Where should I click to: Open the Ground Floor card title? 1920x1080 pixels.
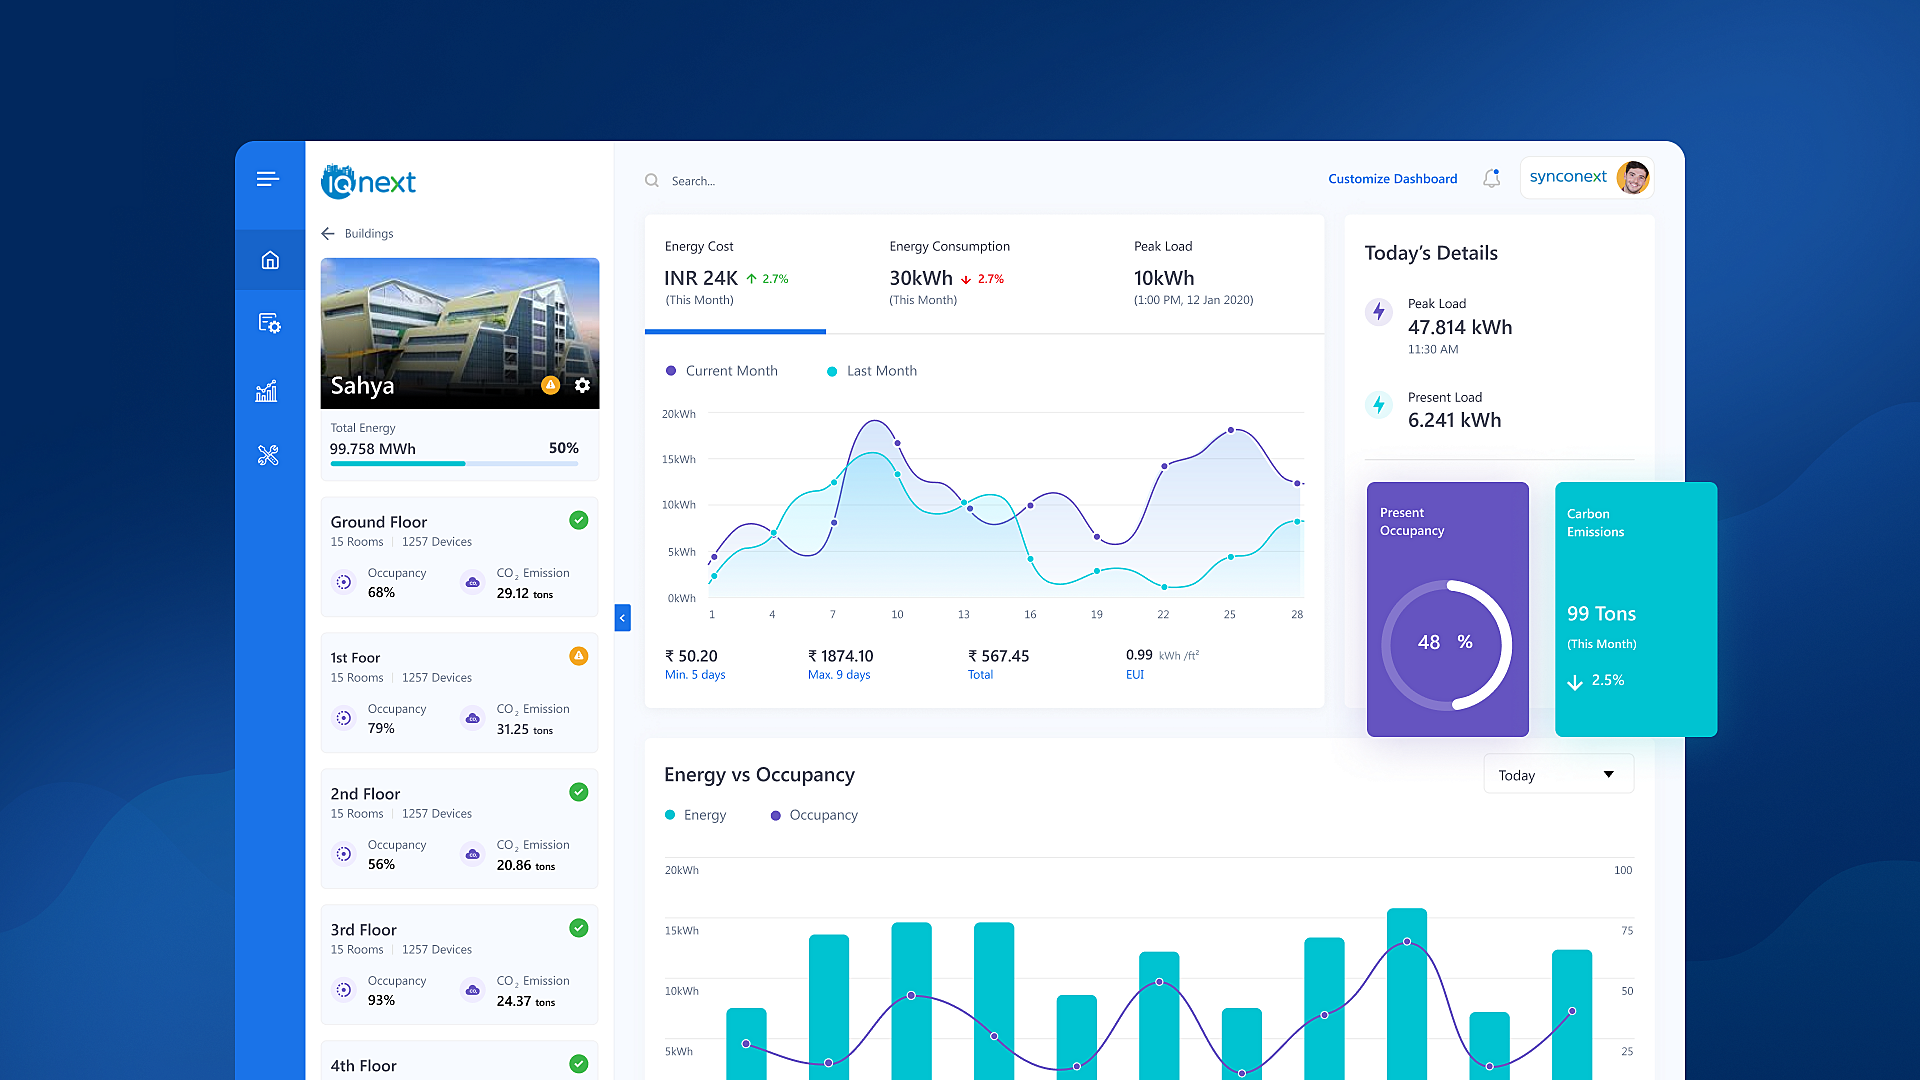[379, 522]
